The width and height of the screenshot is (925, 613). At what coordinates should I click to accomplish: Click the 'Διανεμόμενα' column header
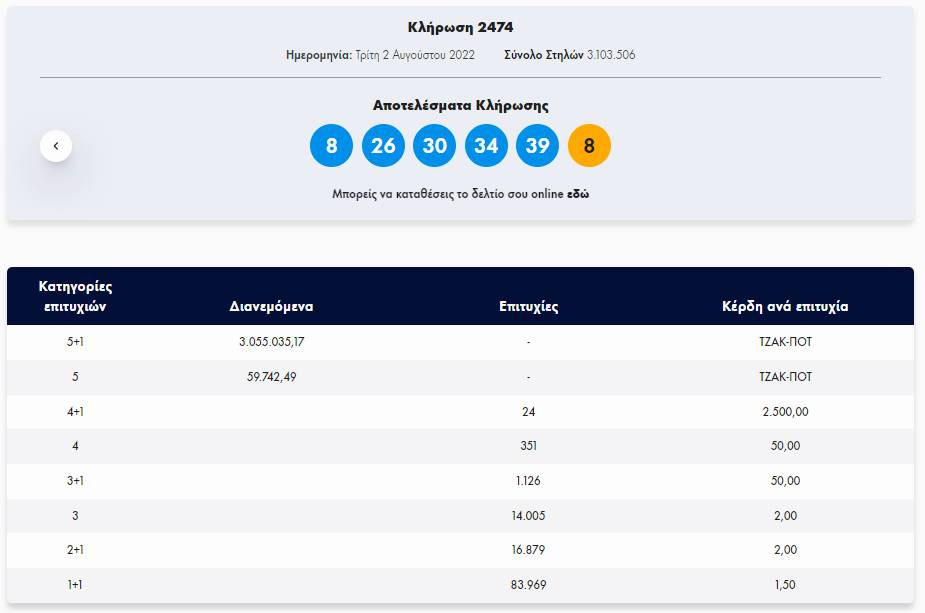click(x=271, y=306)
